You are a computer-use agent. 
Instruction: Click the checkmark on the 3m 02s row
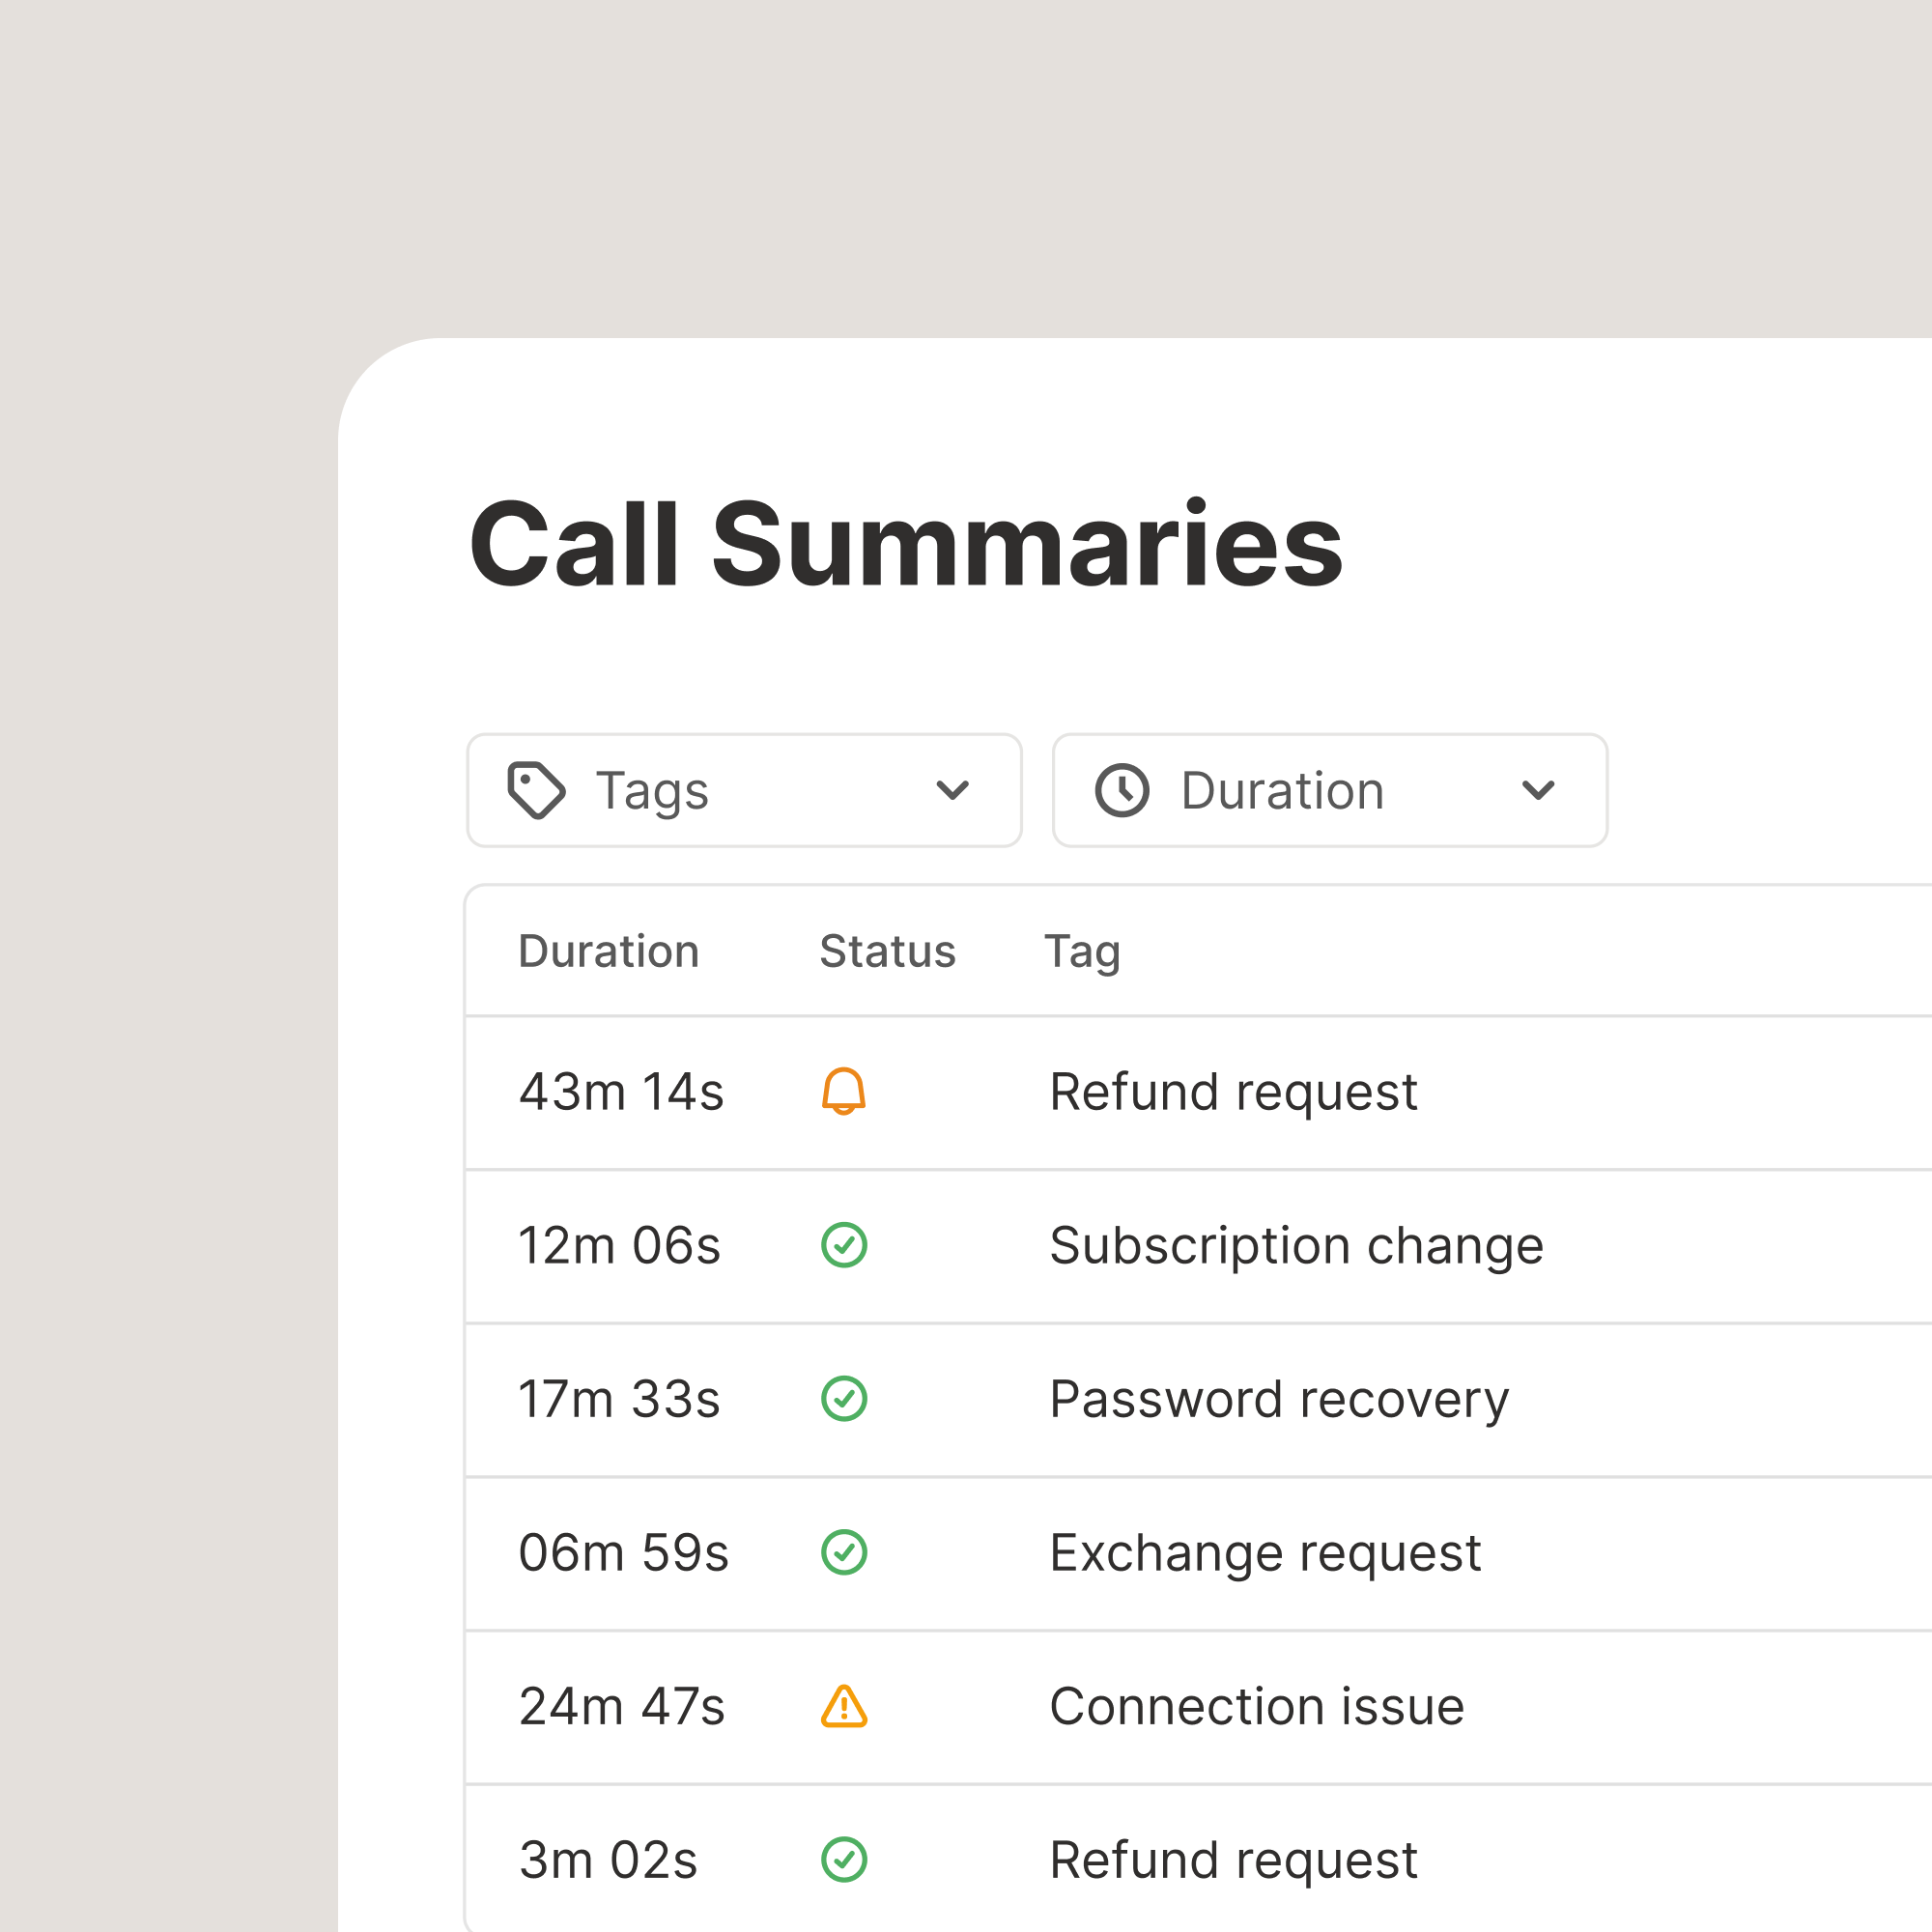click(843, 1859)
